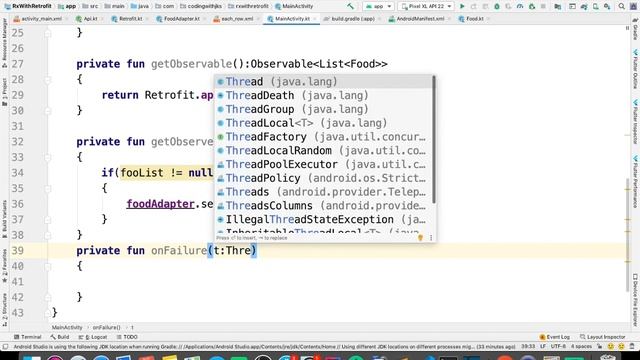This screenshot has width=640, height=360.
Task: Open the Layout Inspector
Action: click(x=603, y=337)
